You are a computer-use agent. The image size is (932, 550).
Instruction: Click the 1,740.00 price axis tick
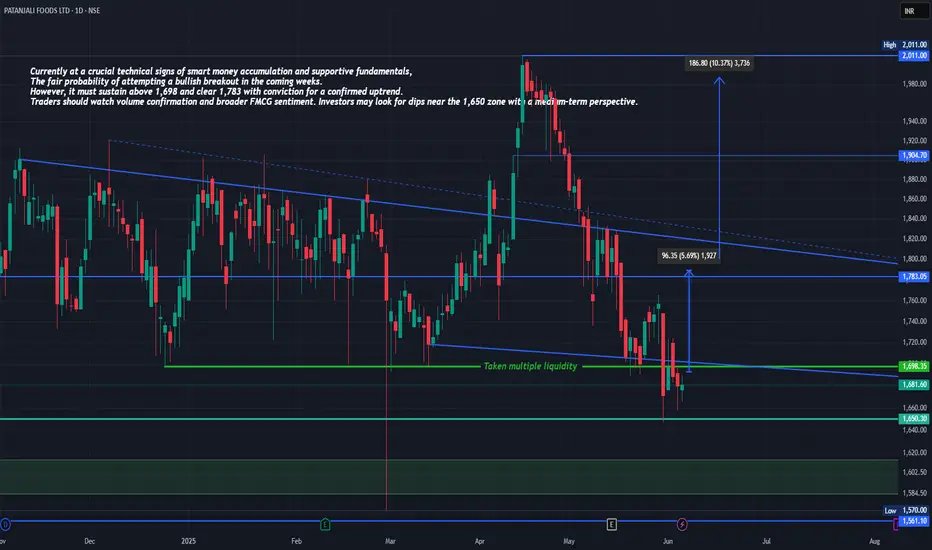click(914, 321)
